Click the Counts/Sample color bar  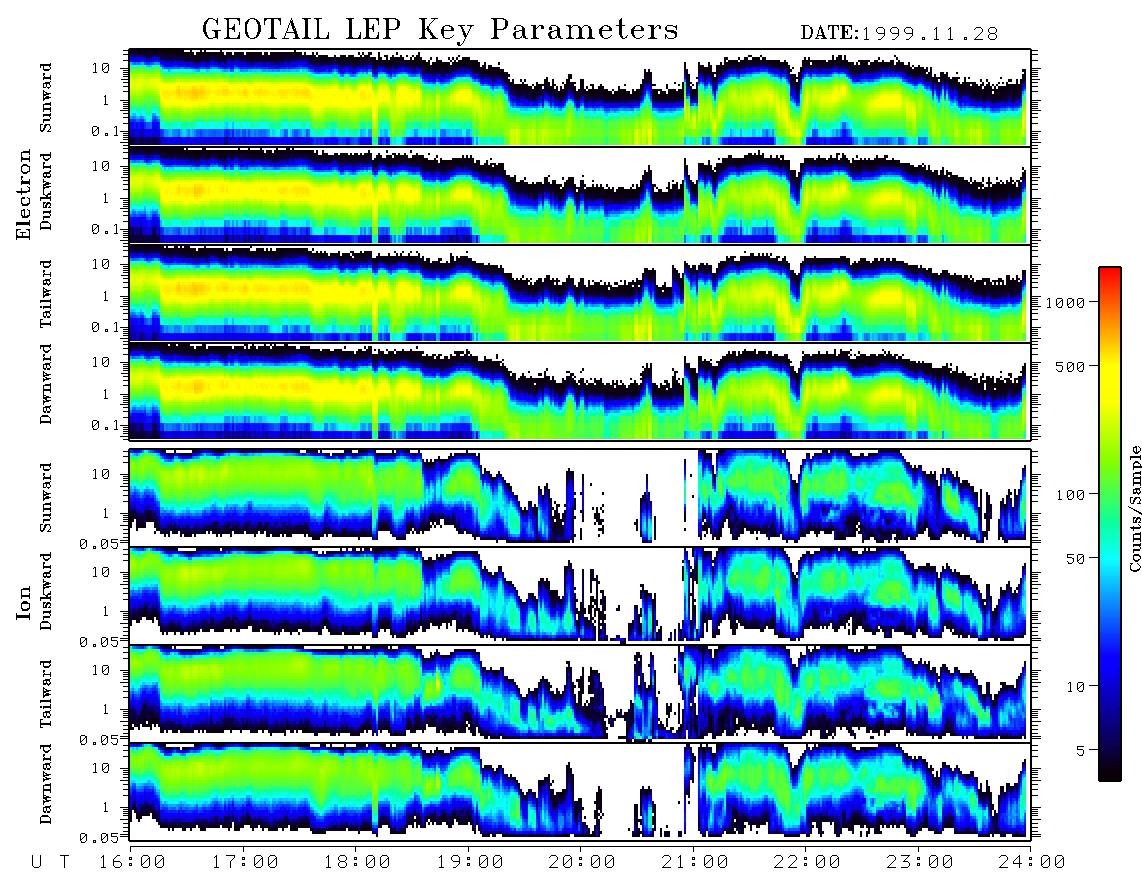pos(1110,524)
